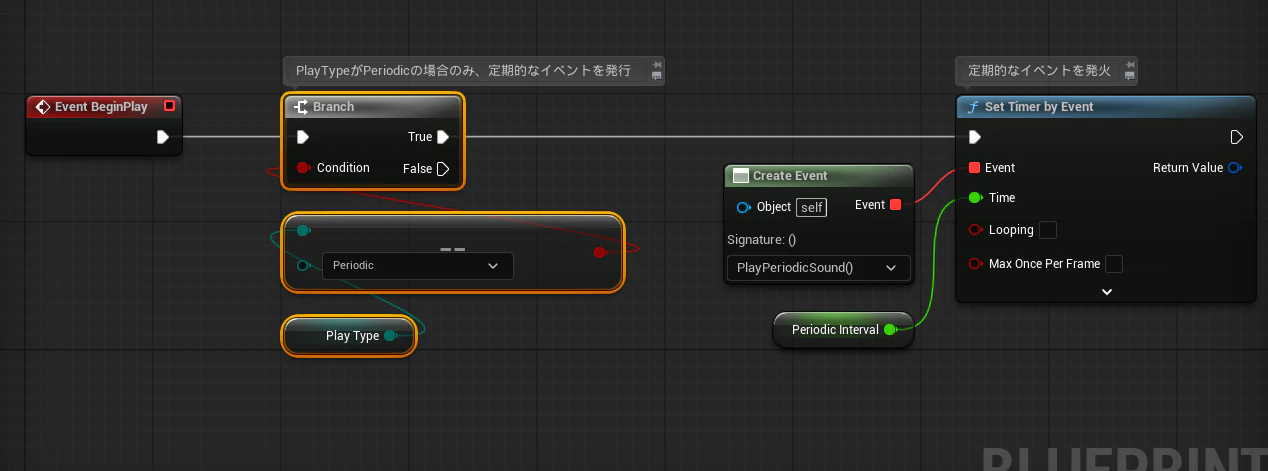Click the red boolean output pin of equals node
Screen dimensions: 1268x471
click(600, 252)
